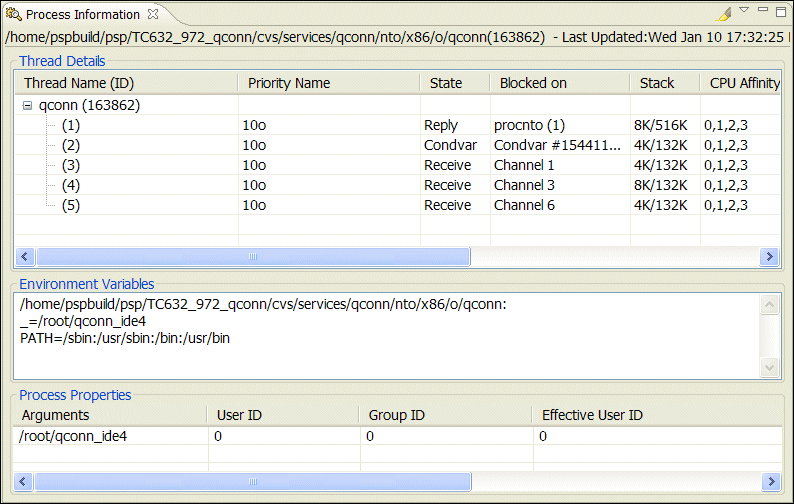Screen dimensions: 794x504
Task: Collapse the qconn (163862) tree node
Action: pyautogui.click(x=28, y=105)
